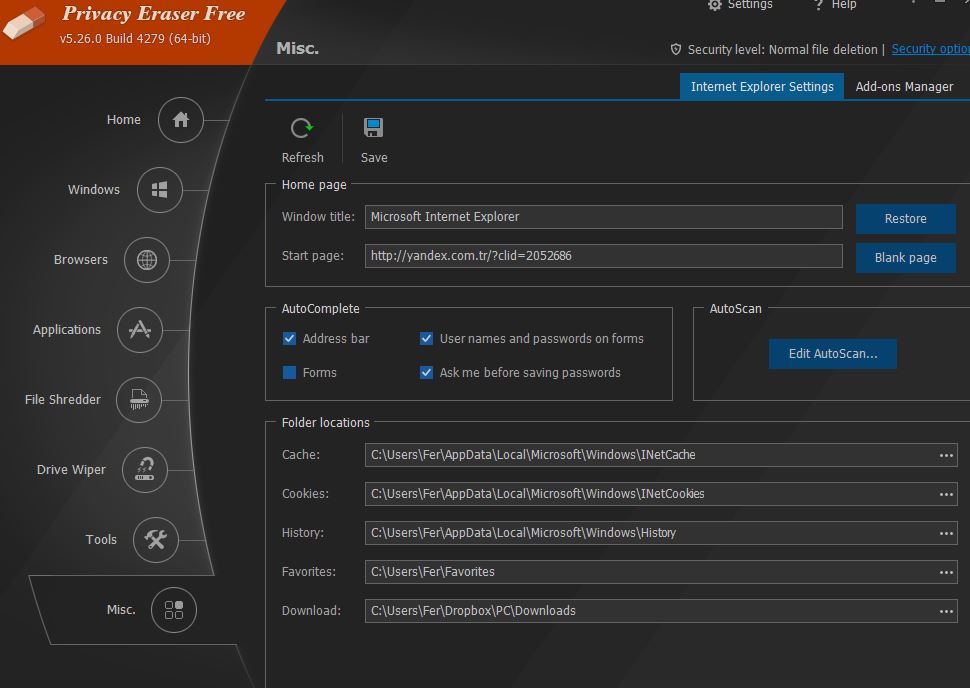
Task: Select the Windows logo sidebar icon
Action: pos(160,190)
